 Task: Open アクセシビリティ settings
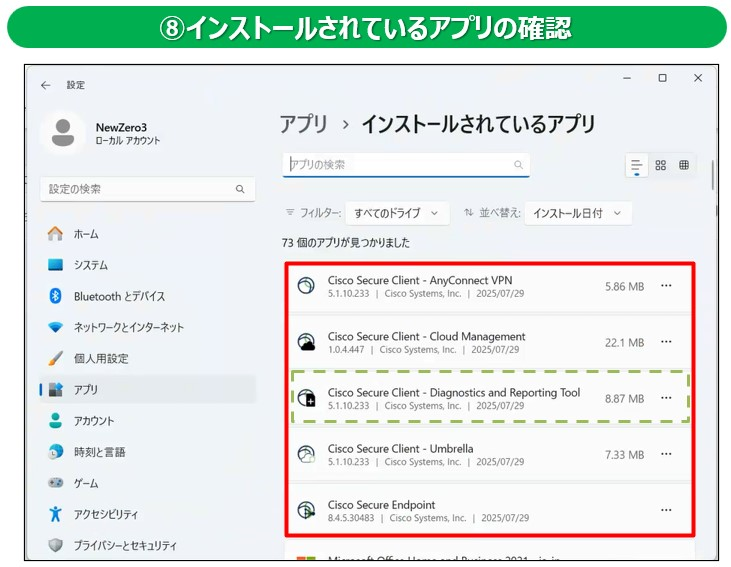148,514
